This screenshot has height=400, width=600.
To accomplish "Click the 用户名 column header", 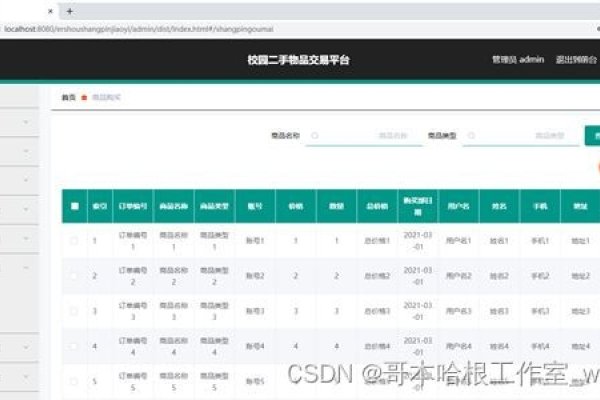I will 458,206.
